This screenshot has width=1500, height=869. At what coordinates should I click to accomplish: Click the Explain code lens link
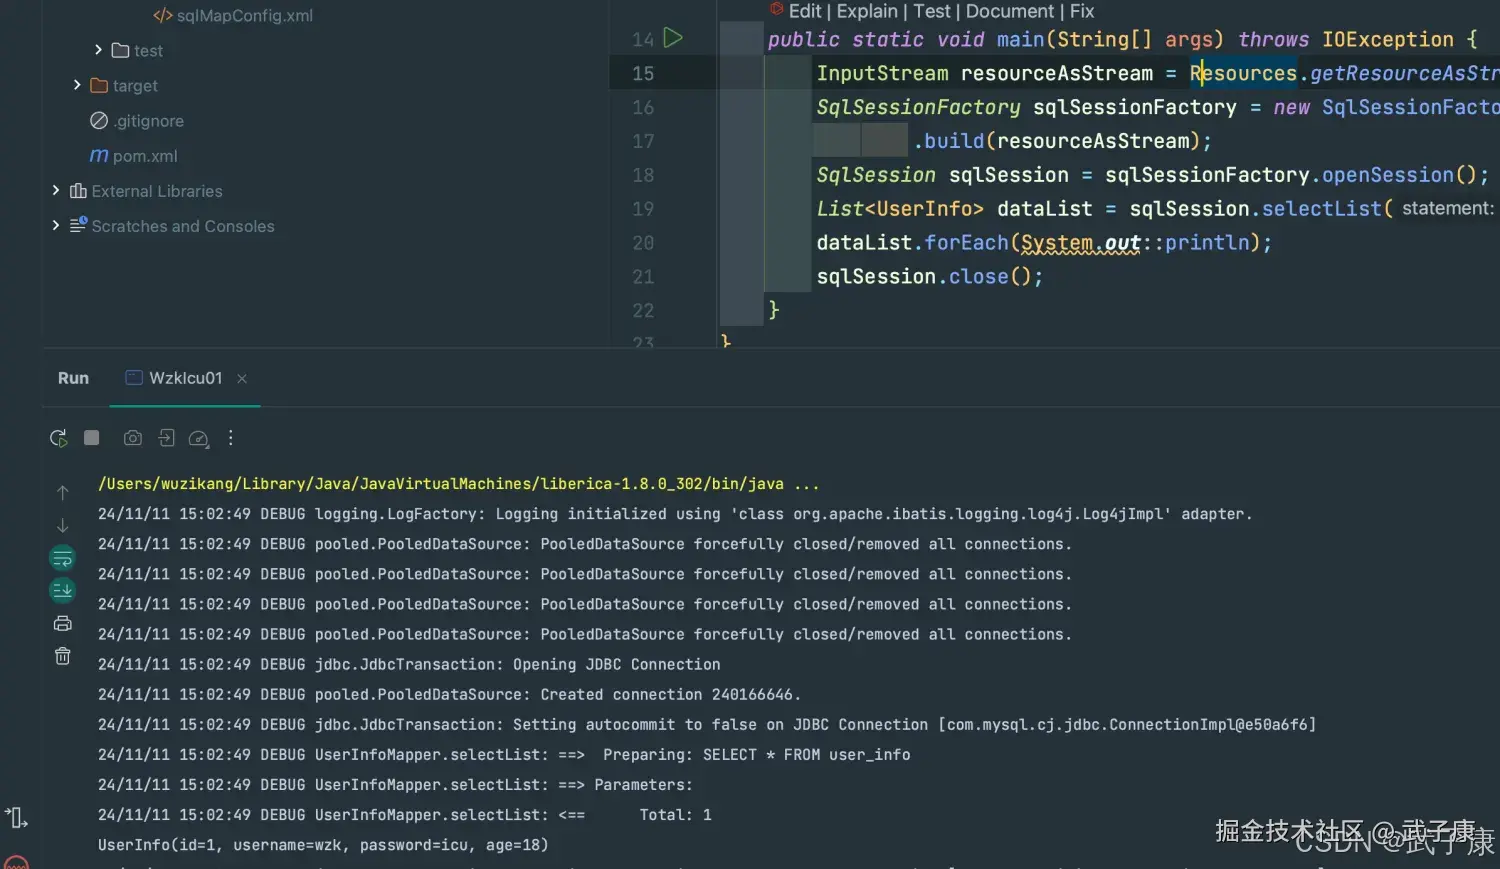pyautogui.click(x=867, y=11)
